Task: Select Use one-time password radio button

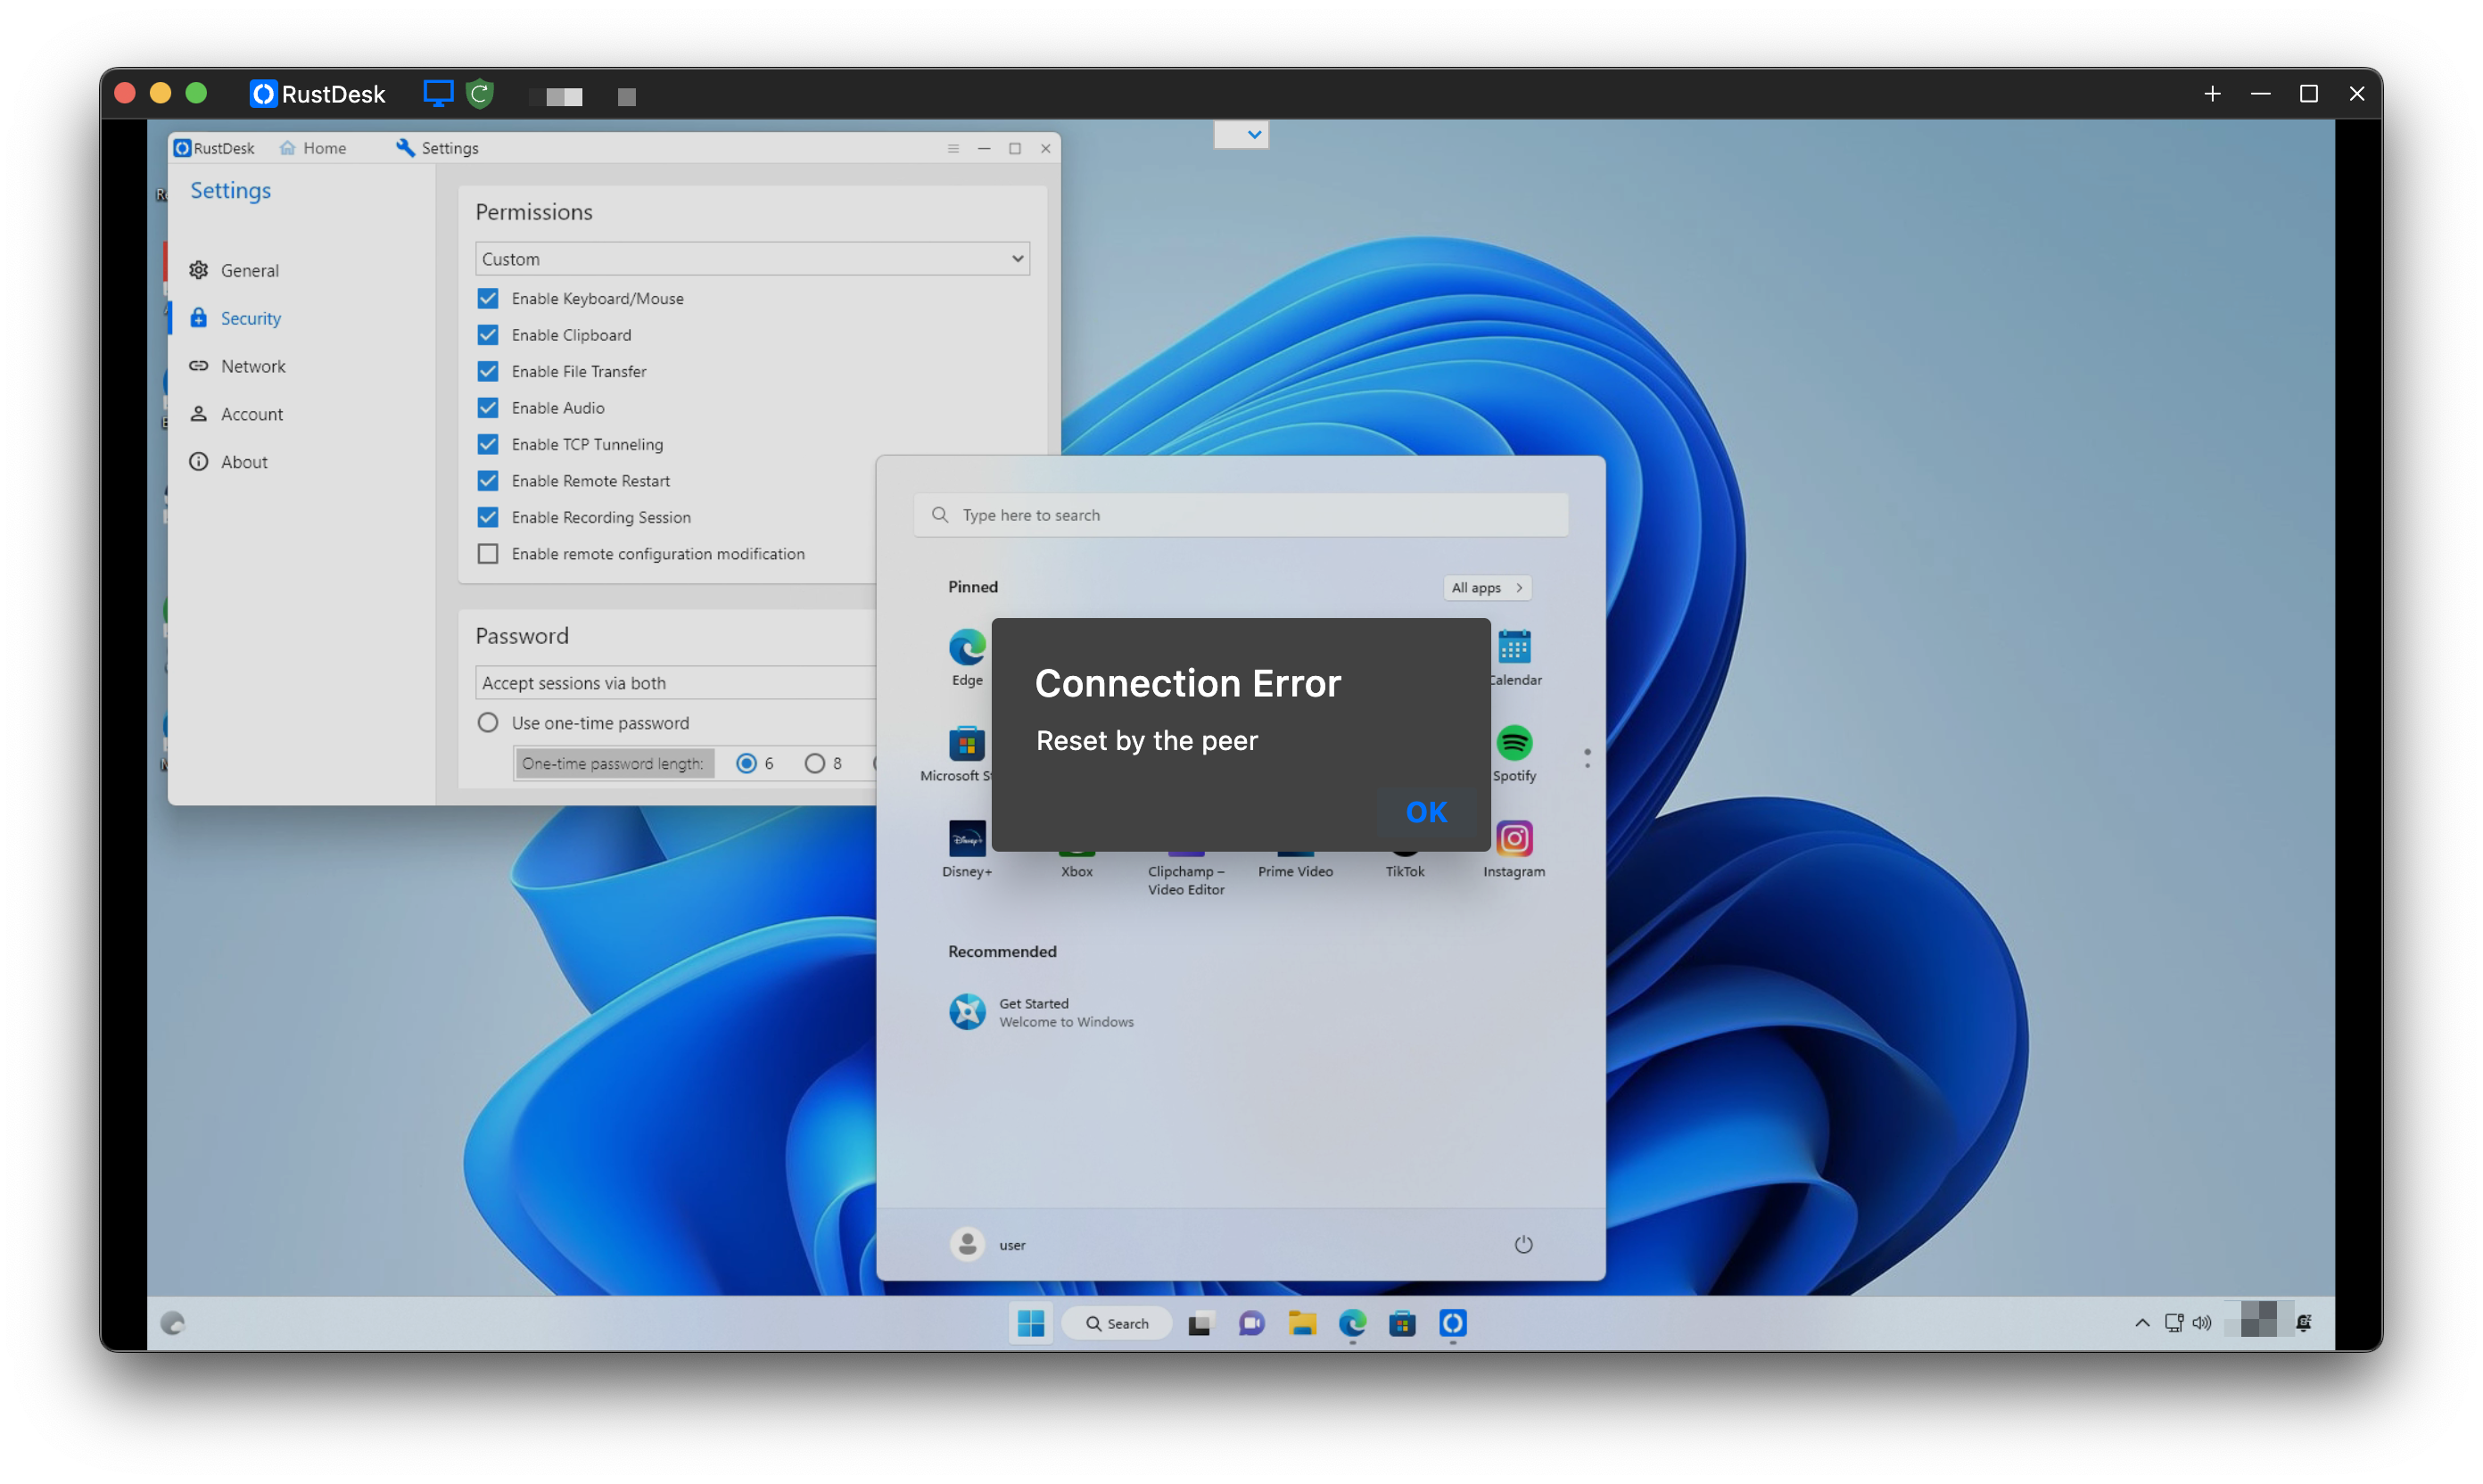Action: 488,723
